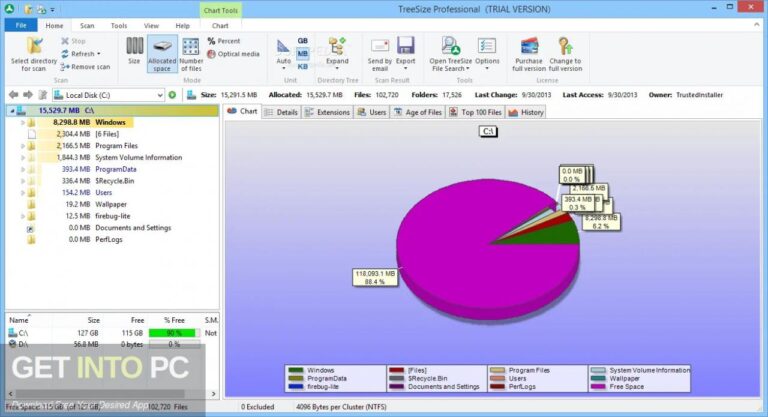Select KB unit
The width and height of the screenshot is (768, 417).
[303, 66]
